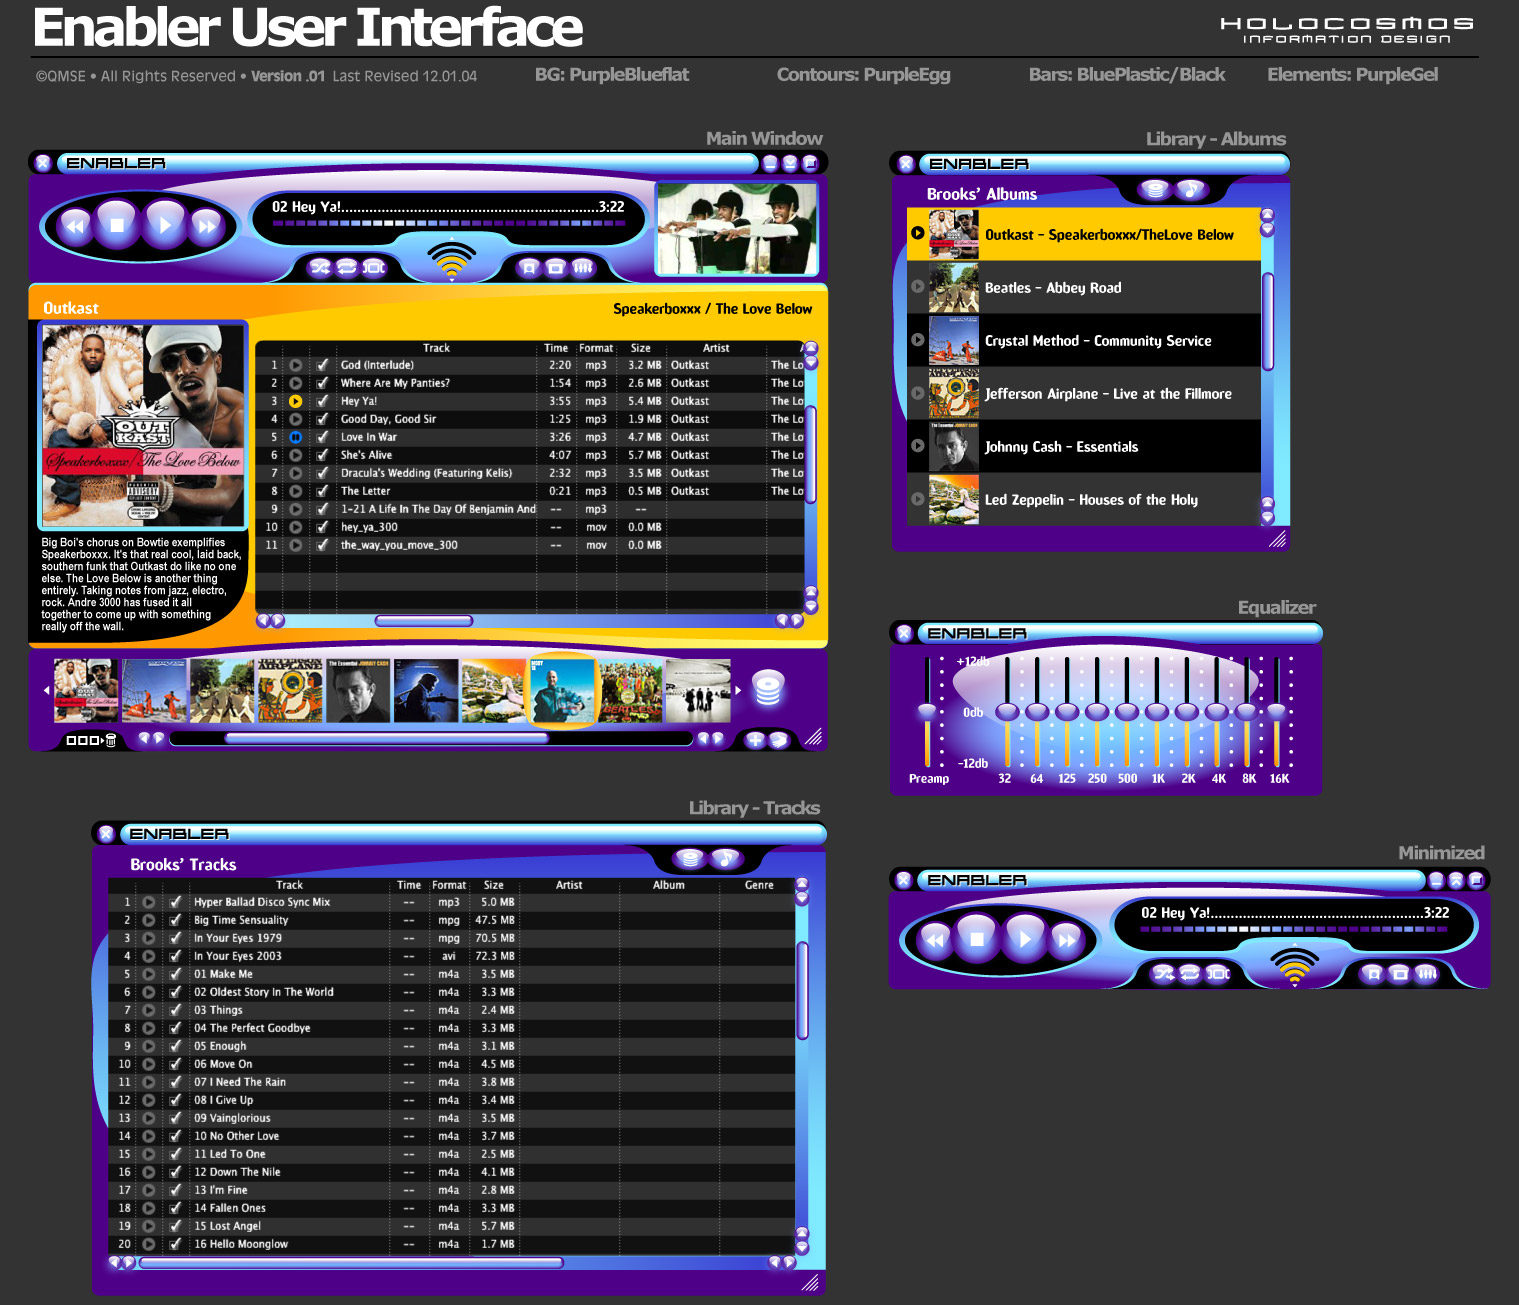This screenshot has width=1519, height=1305.
Task: Click scroll-down arrow at top of Albums list
Action: point(1267,230)
